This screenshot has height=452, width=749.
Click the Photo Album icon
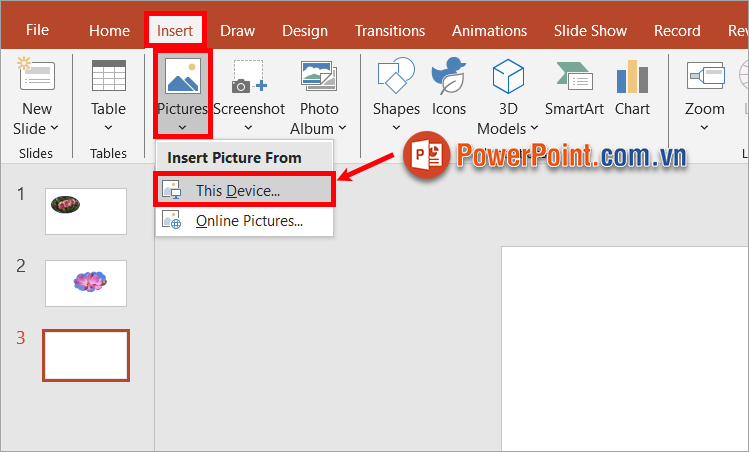coord(318,78)
